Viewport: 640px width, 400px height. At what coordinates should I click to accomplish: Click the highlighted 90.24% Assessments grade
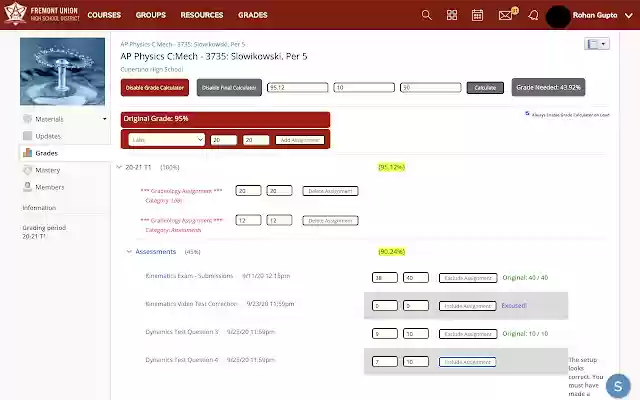391,251
